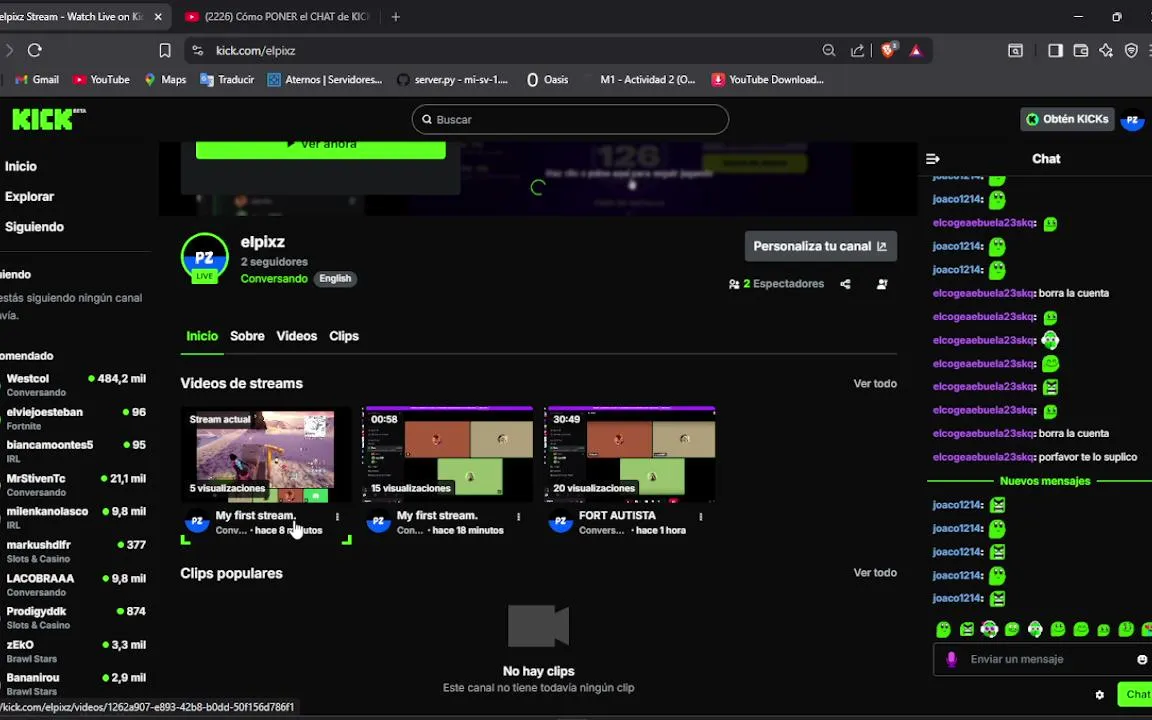Viewport: 1152px width, 720px height.
Task: Toggle the browser sidebar panel icon
Action: pos(1055,51)
